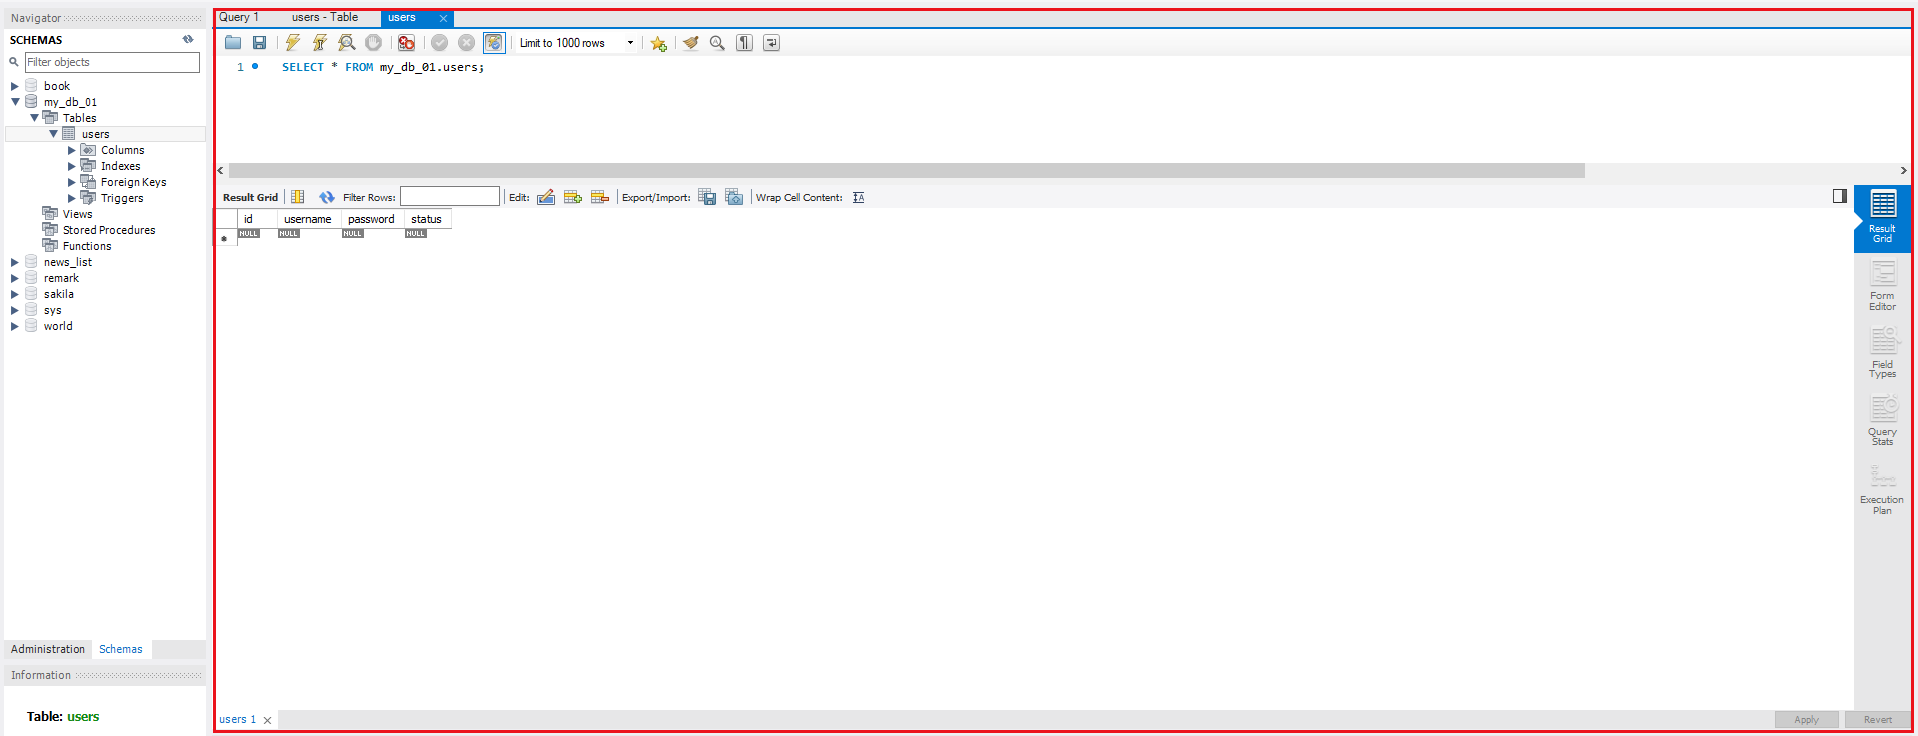The image size is (1918, 736).
Task: Expand the Foreign Keys node
Action: coord(72,182)
